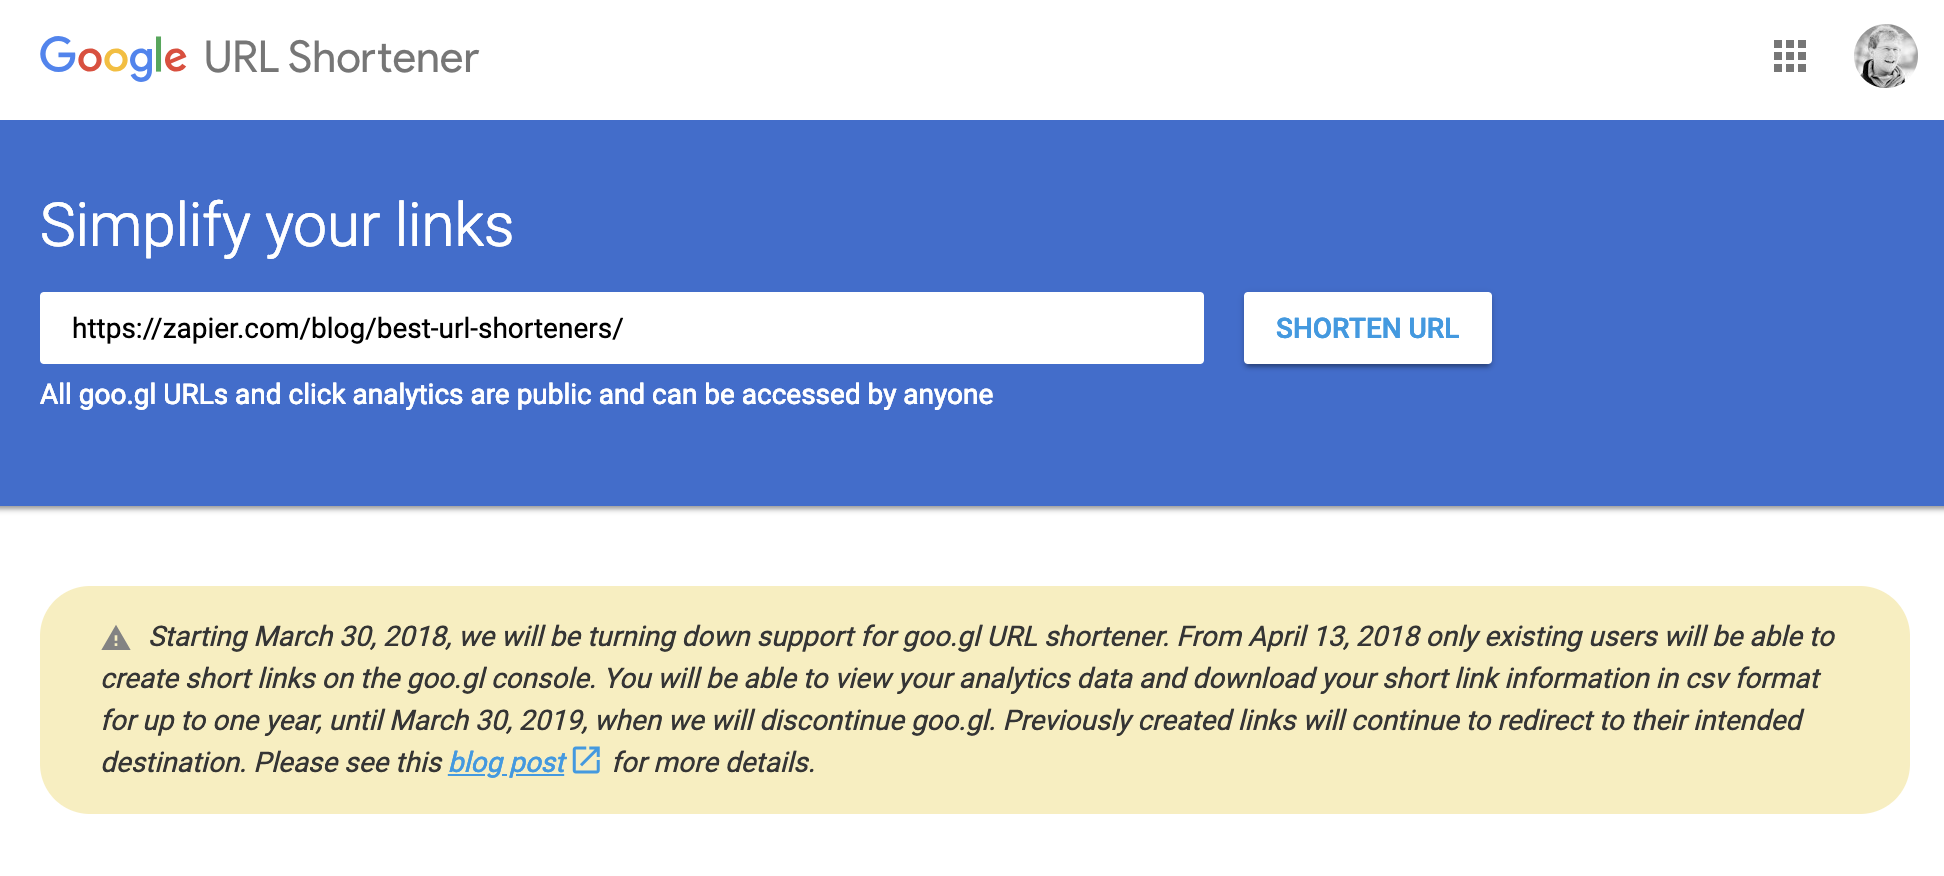Click the Google logo
The width and height of the screenshot is (1944, 876).
click(113, 57)
